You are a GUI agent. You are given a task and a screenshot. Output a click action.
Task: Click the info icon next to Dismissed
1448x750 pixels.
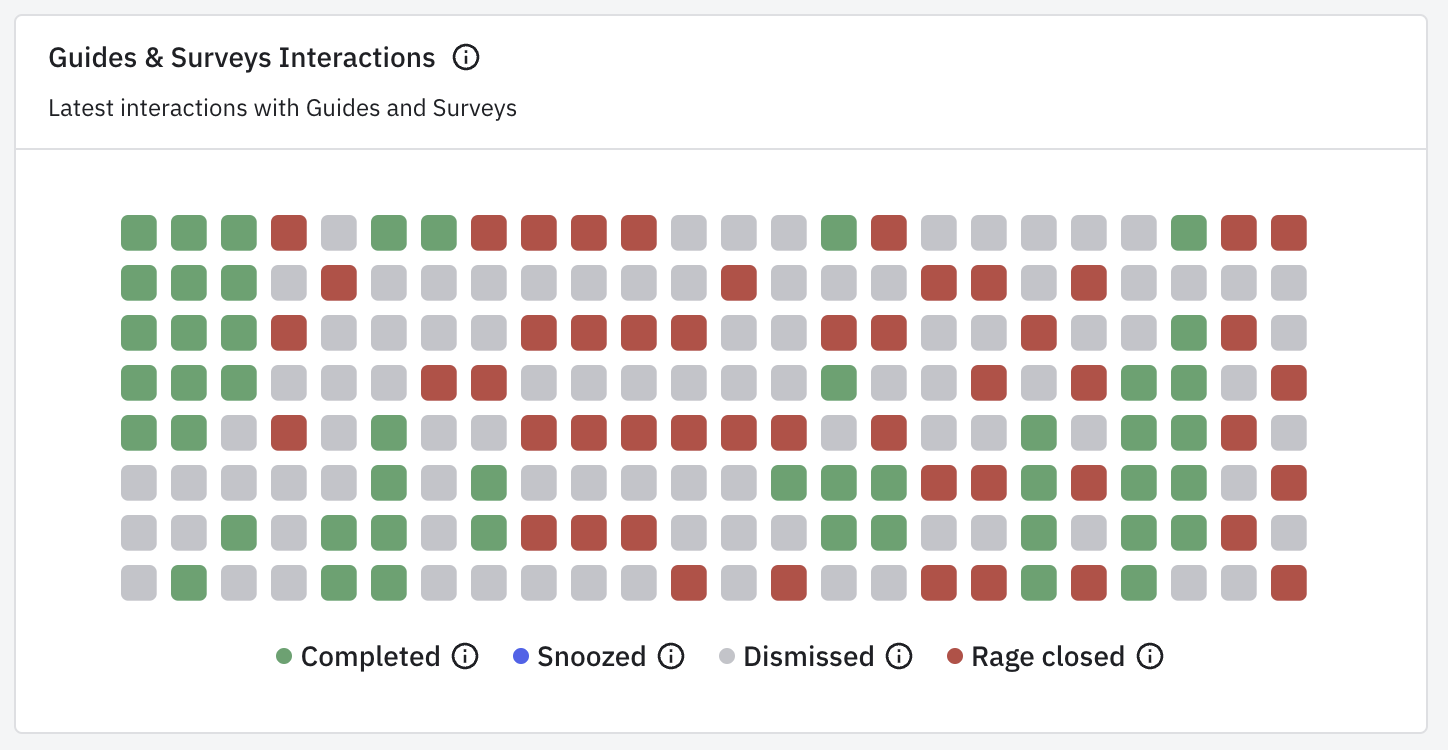click(899, 657)
